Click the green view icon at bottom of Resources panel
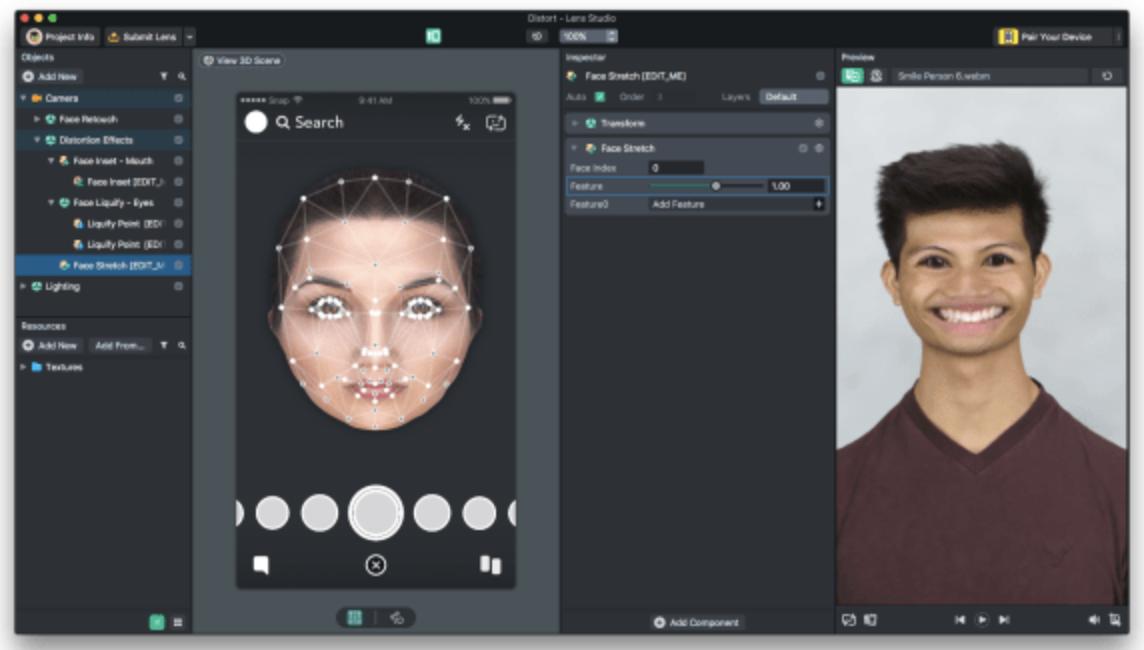 click(157, 622)
